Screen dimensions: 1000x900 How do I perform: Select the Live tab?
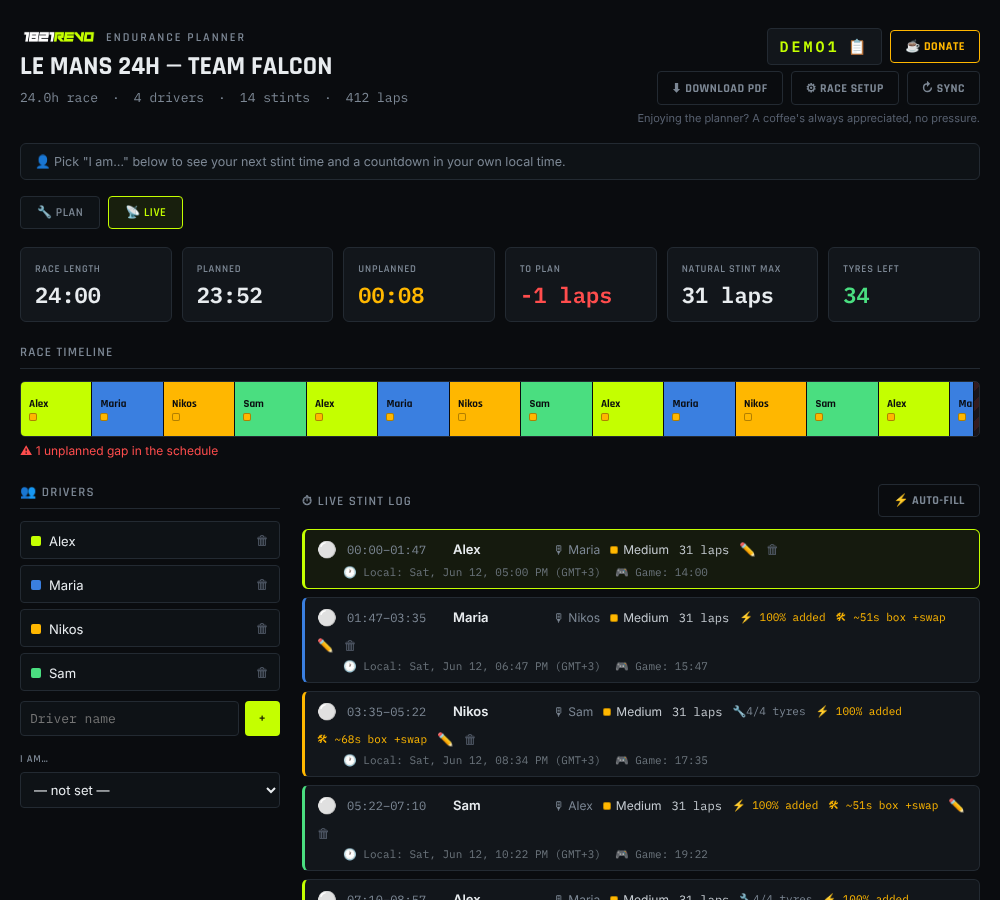pos(145,212)
